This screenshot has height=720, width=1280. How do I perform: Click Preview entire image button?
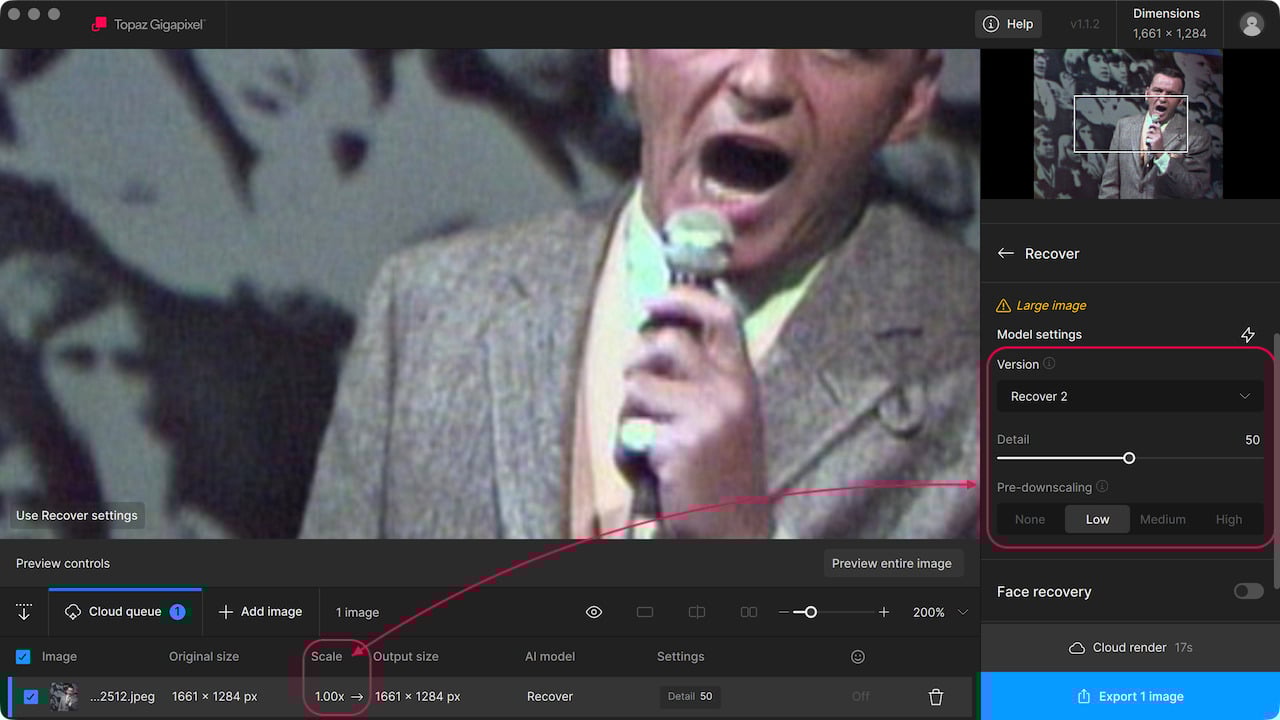point(891,564)
